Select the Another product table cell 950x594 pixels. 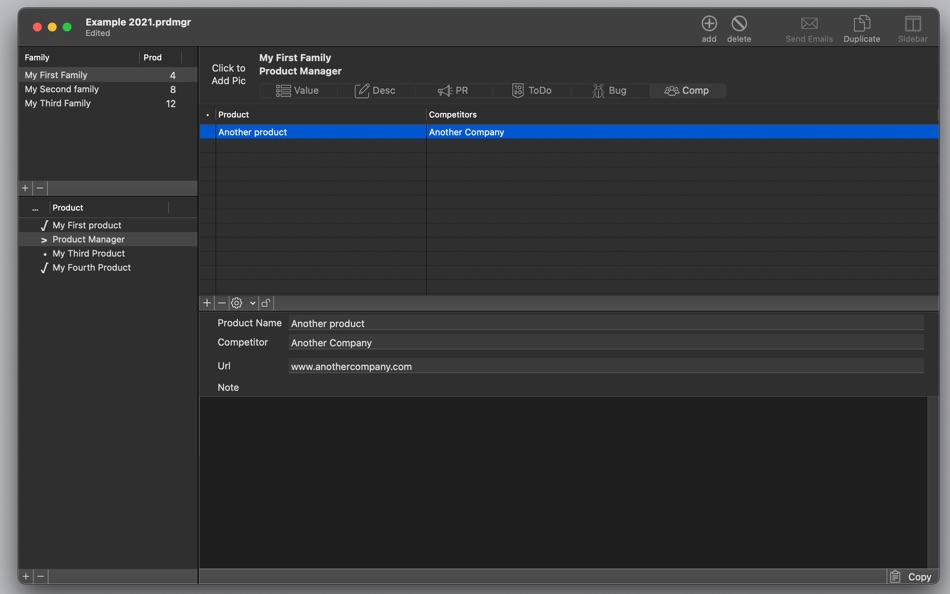point(321,132)
